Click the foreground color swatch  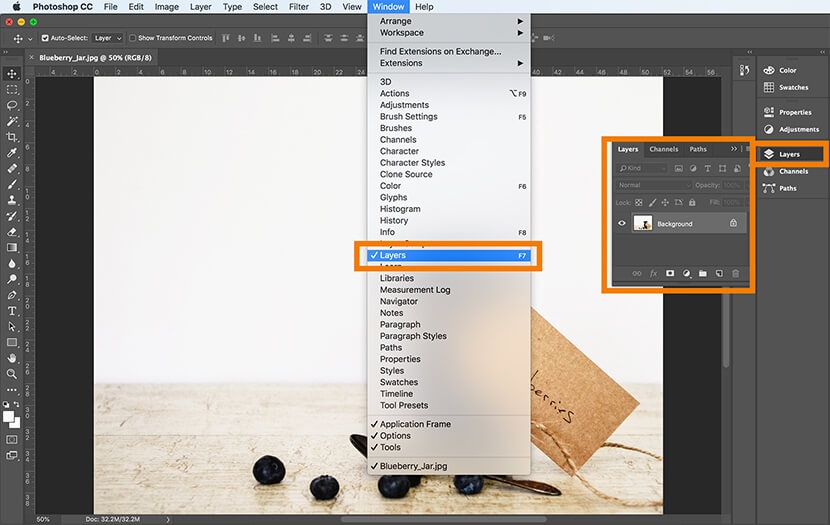[9, 415]
